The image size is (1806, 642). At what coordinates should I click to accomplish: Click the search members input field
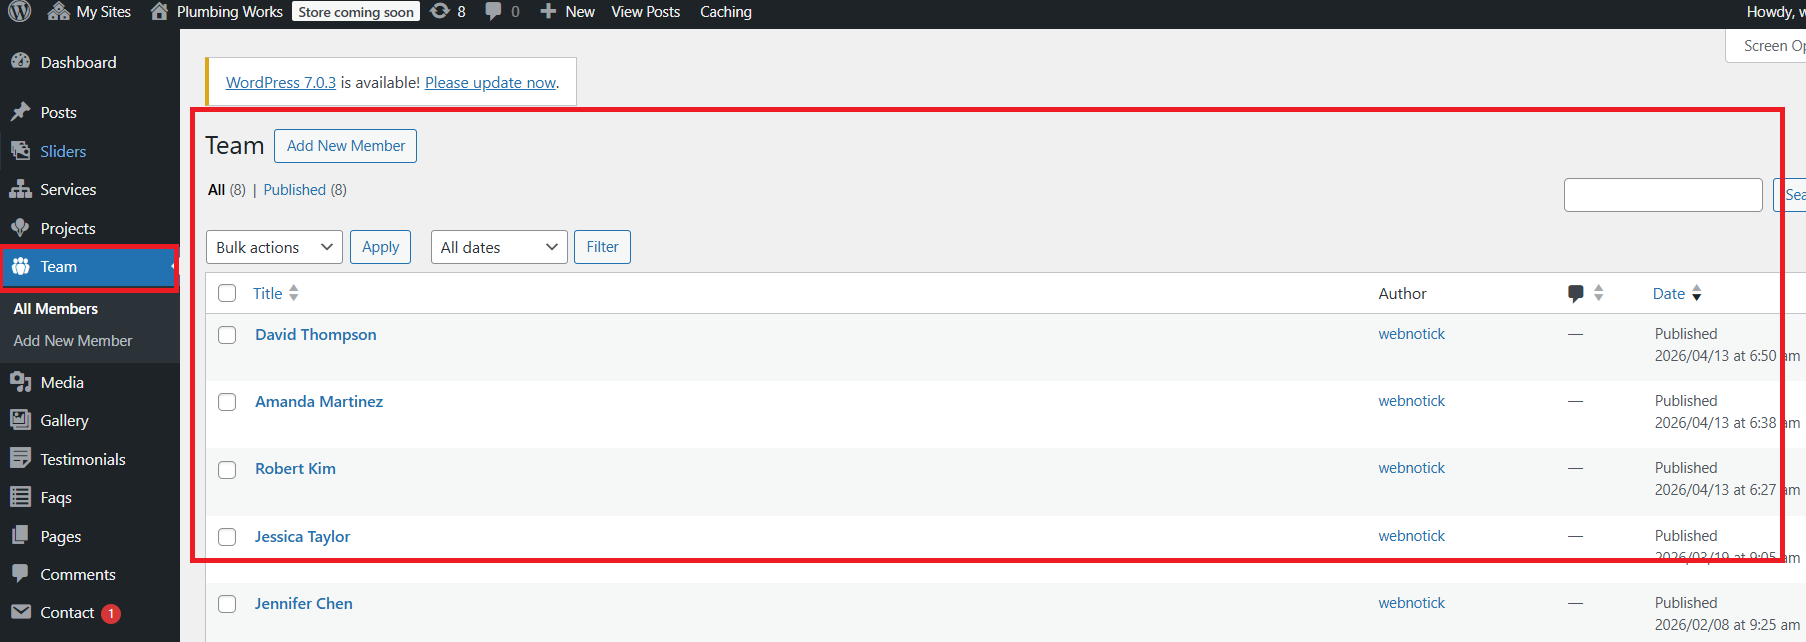[1663, 195]
